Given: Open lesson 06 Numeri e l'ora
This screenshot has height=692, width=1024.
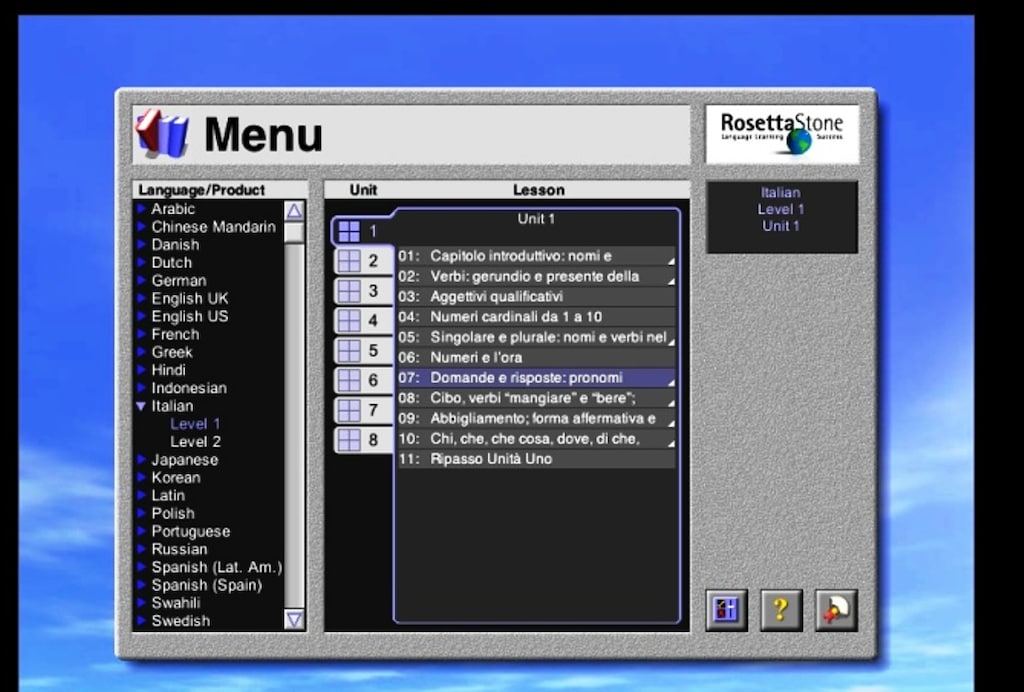Looking at the screenshot, I should pyautogui.click(x=536, y=357).
